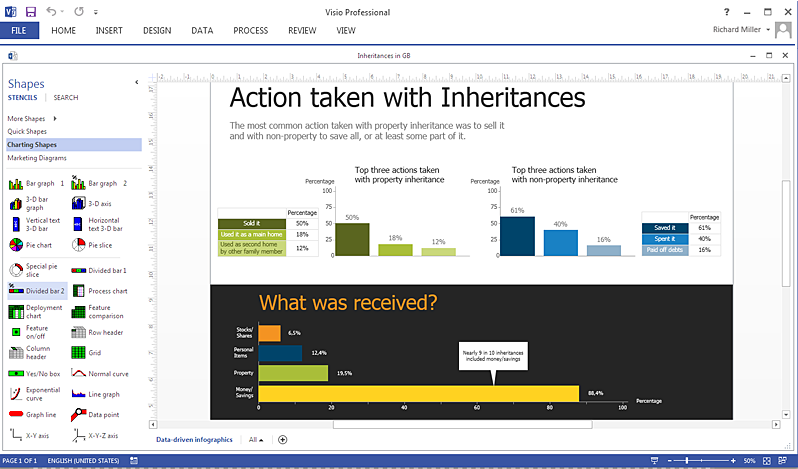
Task: Open Customize Quick Access Toolbar dropdown
Action: point(96,12)
